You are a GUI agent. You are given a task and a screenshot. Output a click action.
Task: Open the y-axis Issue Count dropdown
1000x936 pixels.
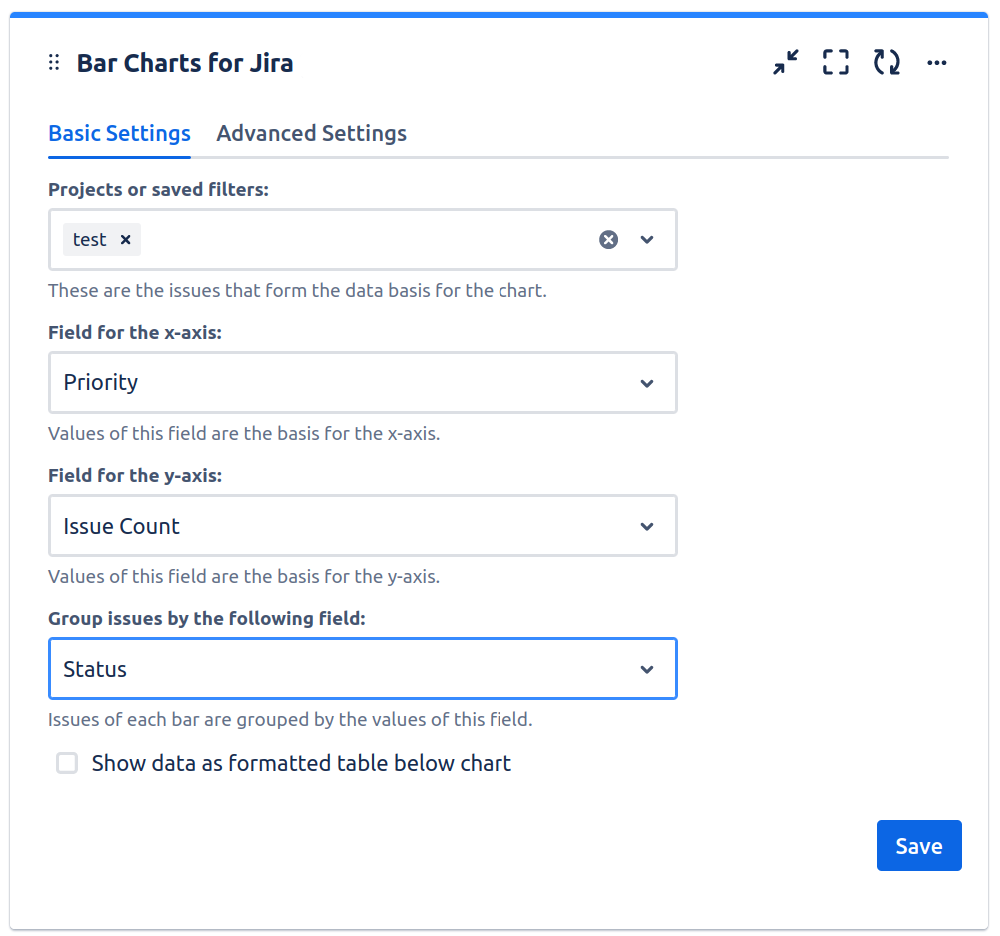[x=362, y=526]
